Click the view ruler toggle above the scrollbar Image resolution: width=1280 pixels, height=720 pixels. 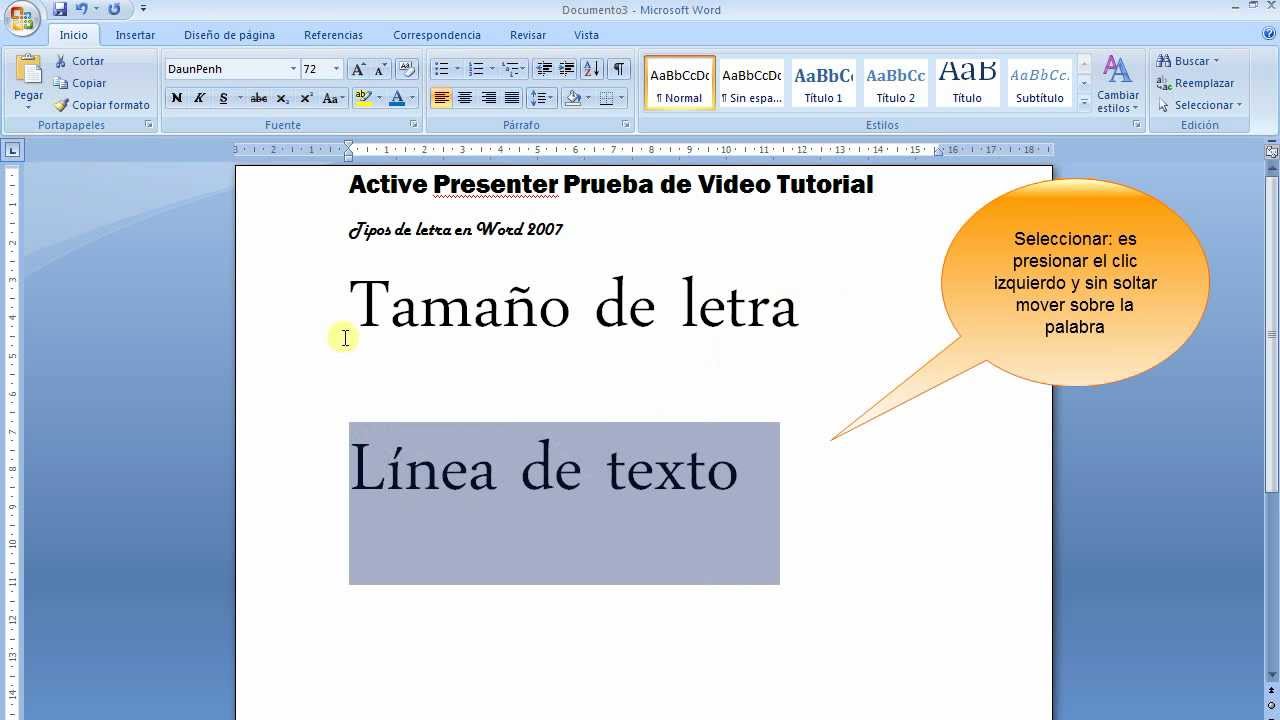[1272, 151]
